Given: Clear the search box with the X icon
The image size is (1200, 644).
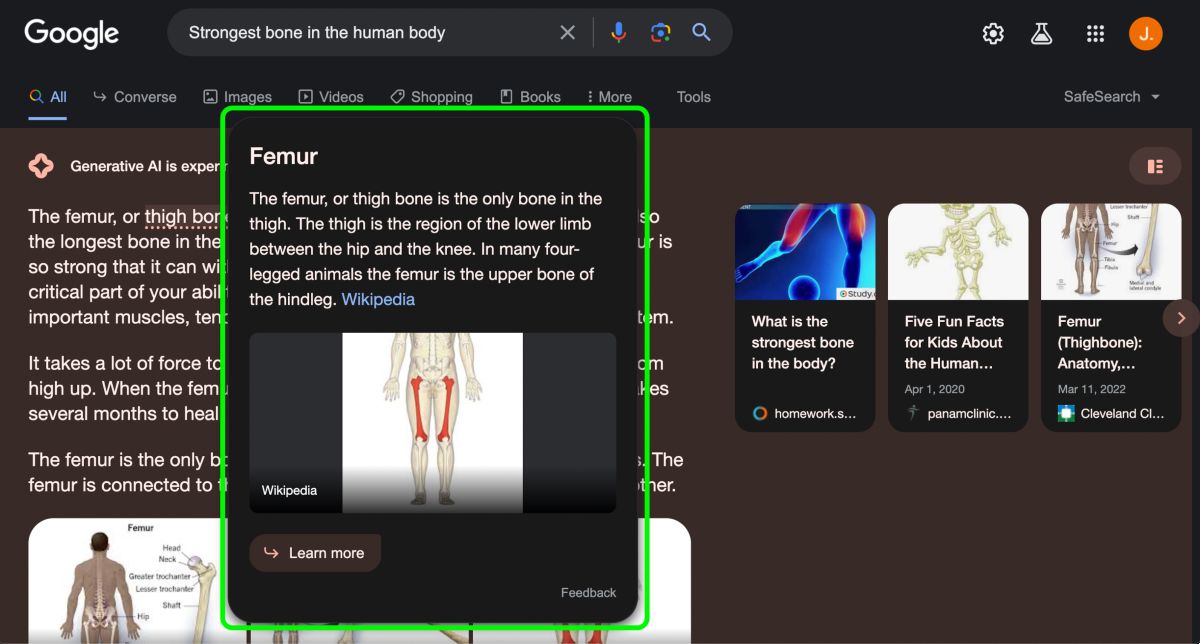Looking at the screenshot, I should click(x=567, y=32).
